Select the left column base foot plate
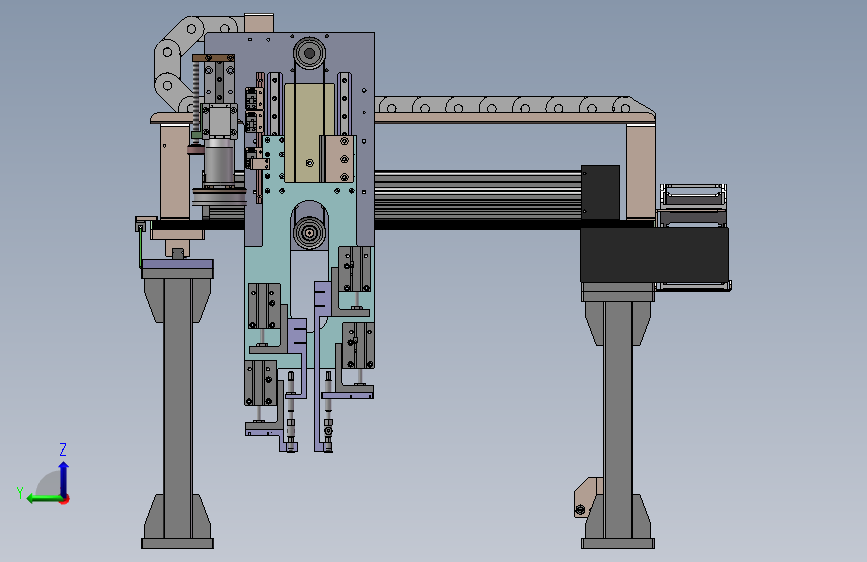 point(177,544)
